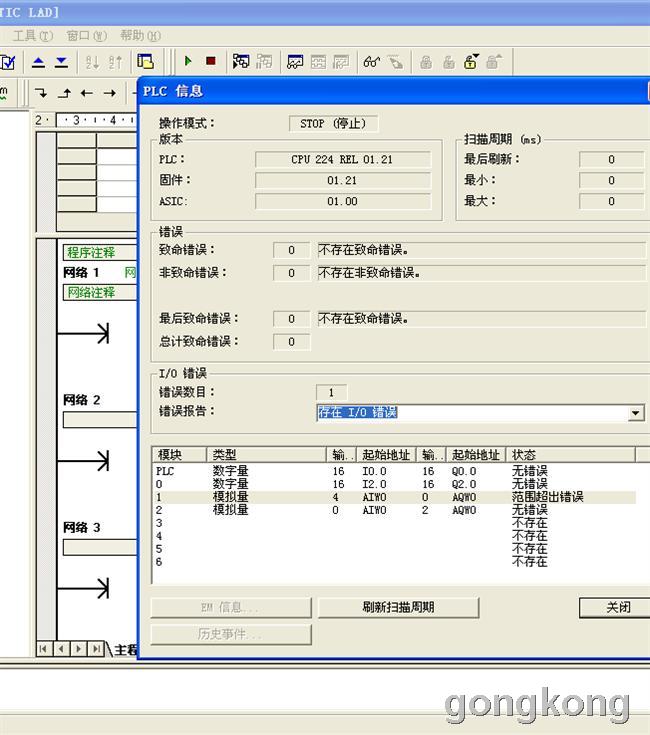650x735 pixels.
Task: Click the 刷新扫描周期 button
Action: tap(398, 608)
